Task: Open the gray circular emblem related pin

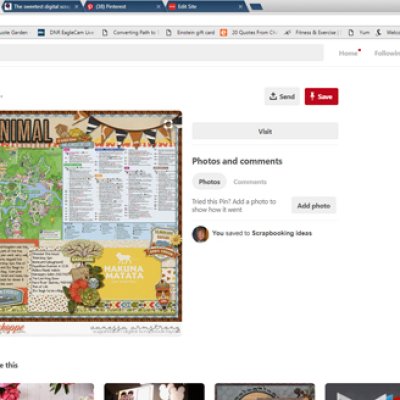Action: (x=265, y=392)
